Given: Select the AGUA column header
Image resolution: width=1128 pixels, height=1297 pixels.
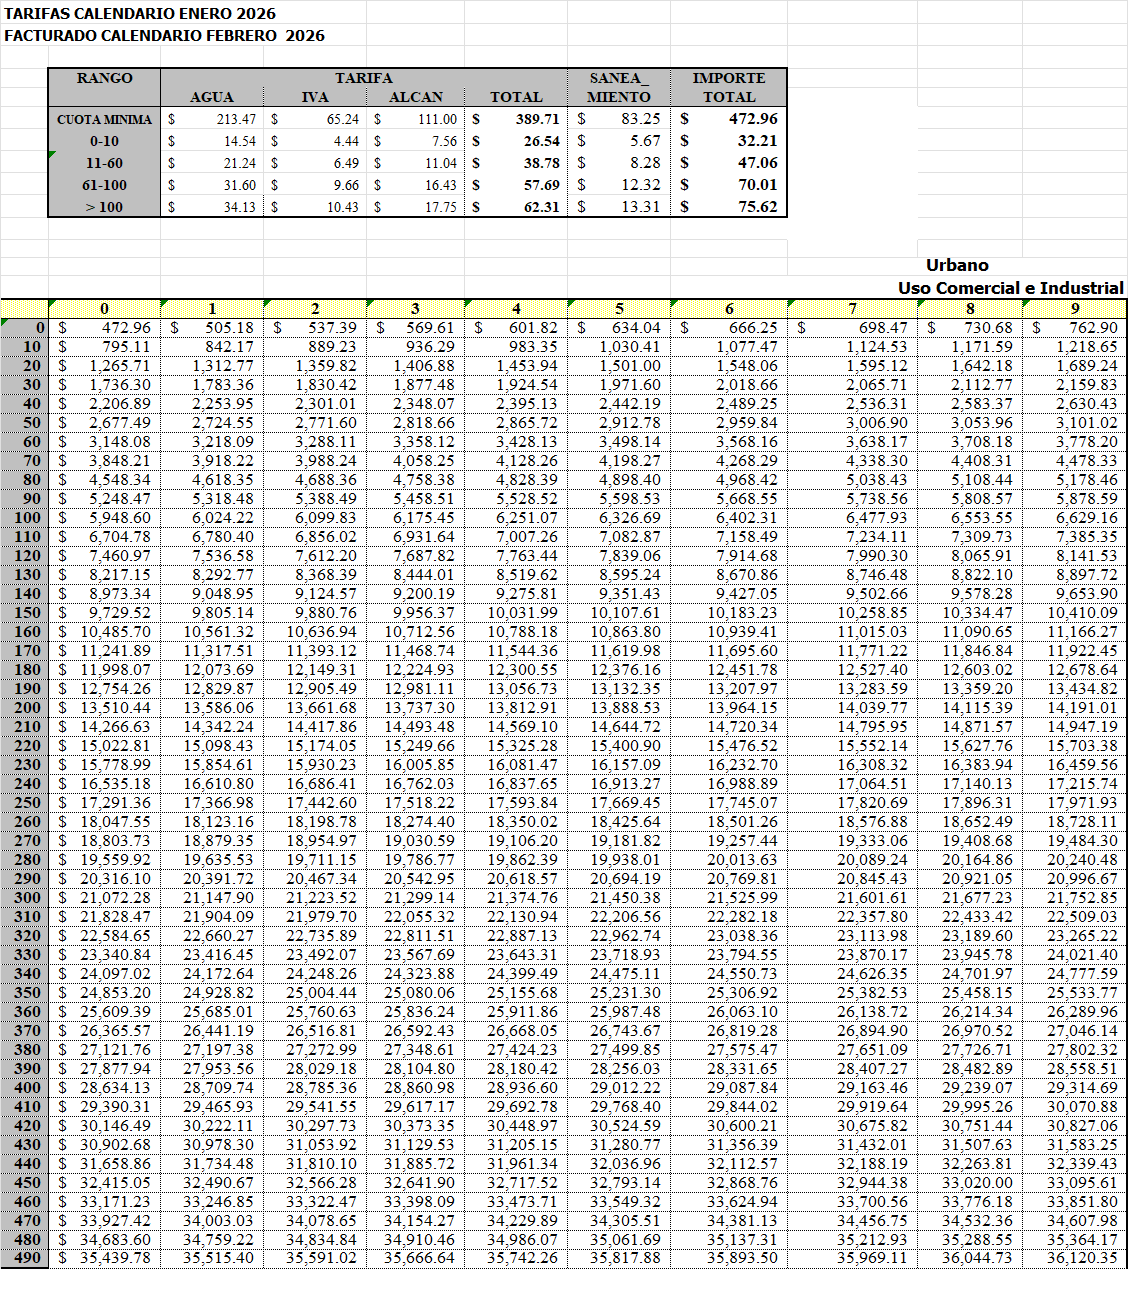Looking at the screenshot, I should pyautogui.click(x=211, y=97).
